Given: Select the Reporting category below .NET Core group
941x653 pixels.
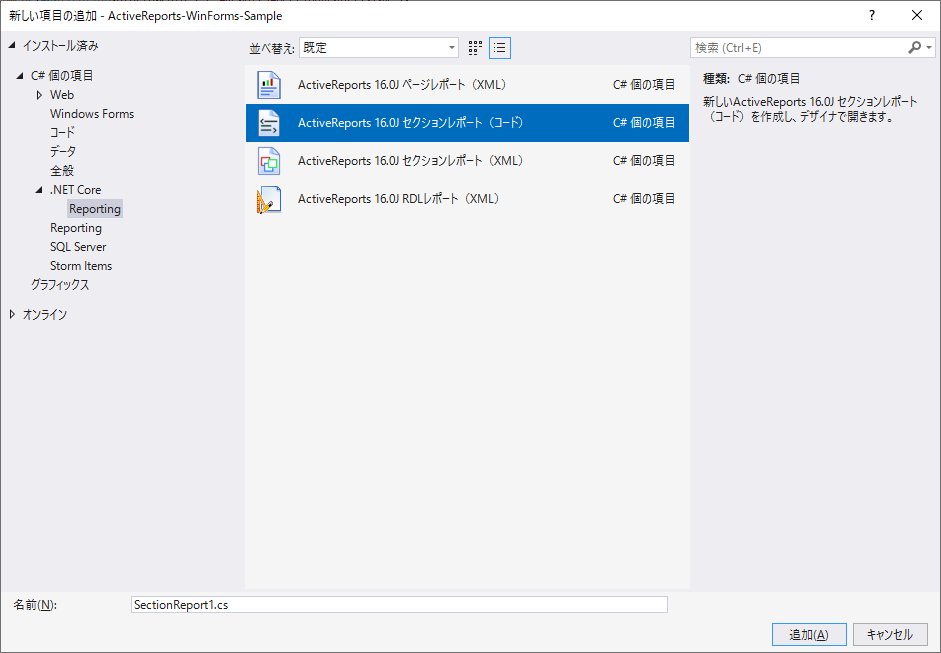Looking at the screenshot, I should coord(76,228).
